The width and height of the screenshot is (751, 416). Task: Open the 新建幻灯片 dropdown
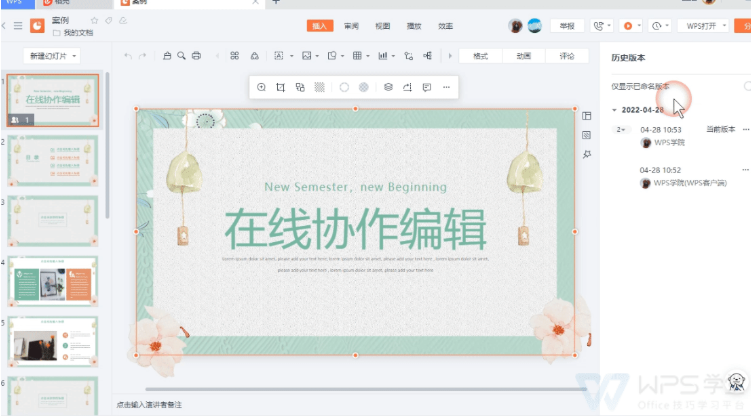pos(53,56)
